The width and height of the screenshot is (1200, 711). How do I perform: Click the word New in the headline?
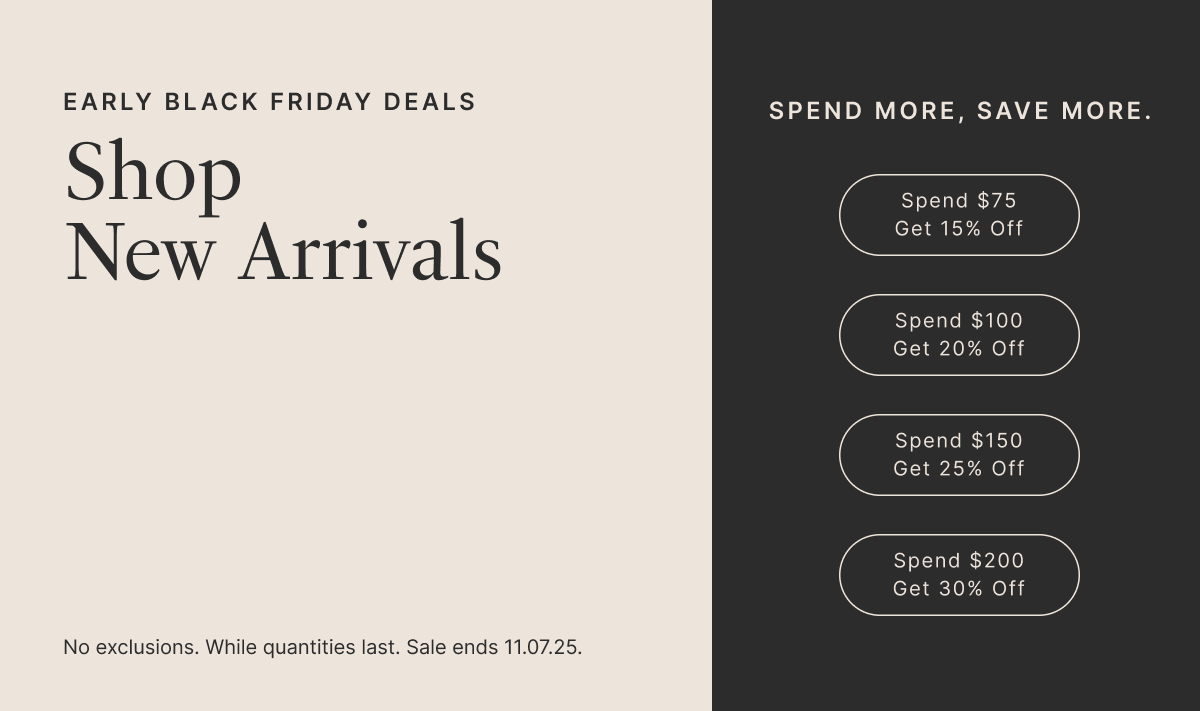[139, 252]
